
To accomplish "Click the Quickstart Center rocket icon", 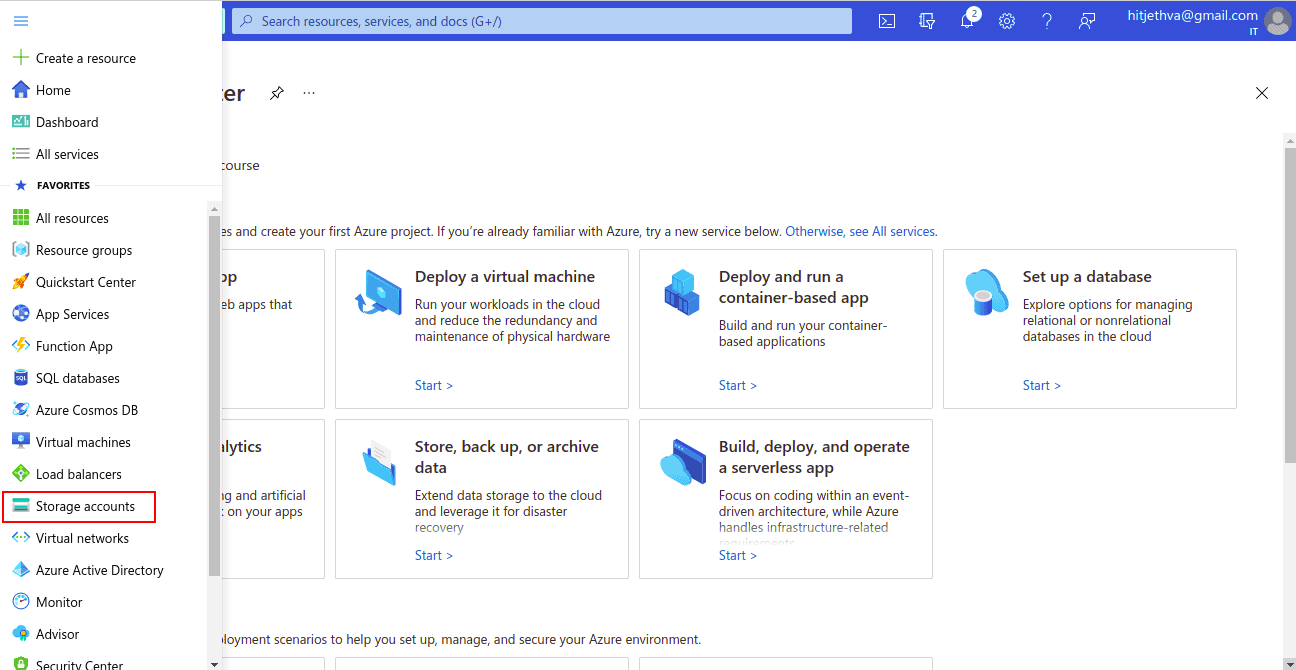I will tap(20, 282).
